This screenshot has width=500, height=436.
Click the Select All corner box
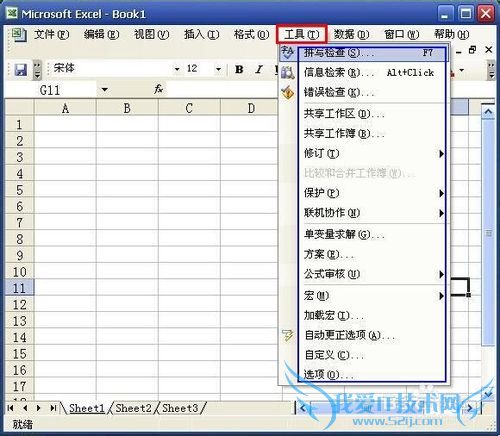pyautogui.click(x=20, y=108)
